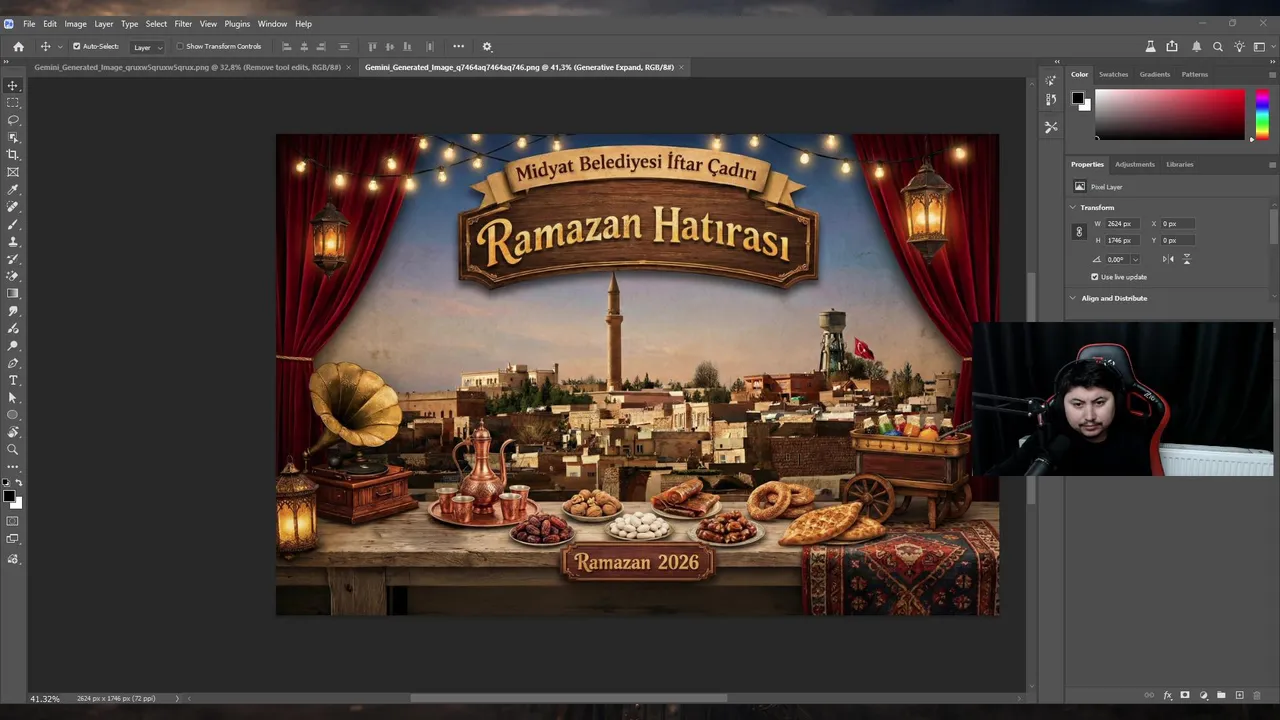
Task: Open the options bar settings gear
Action: pyautogui.click(x=487, y=46)
